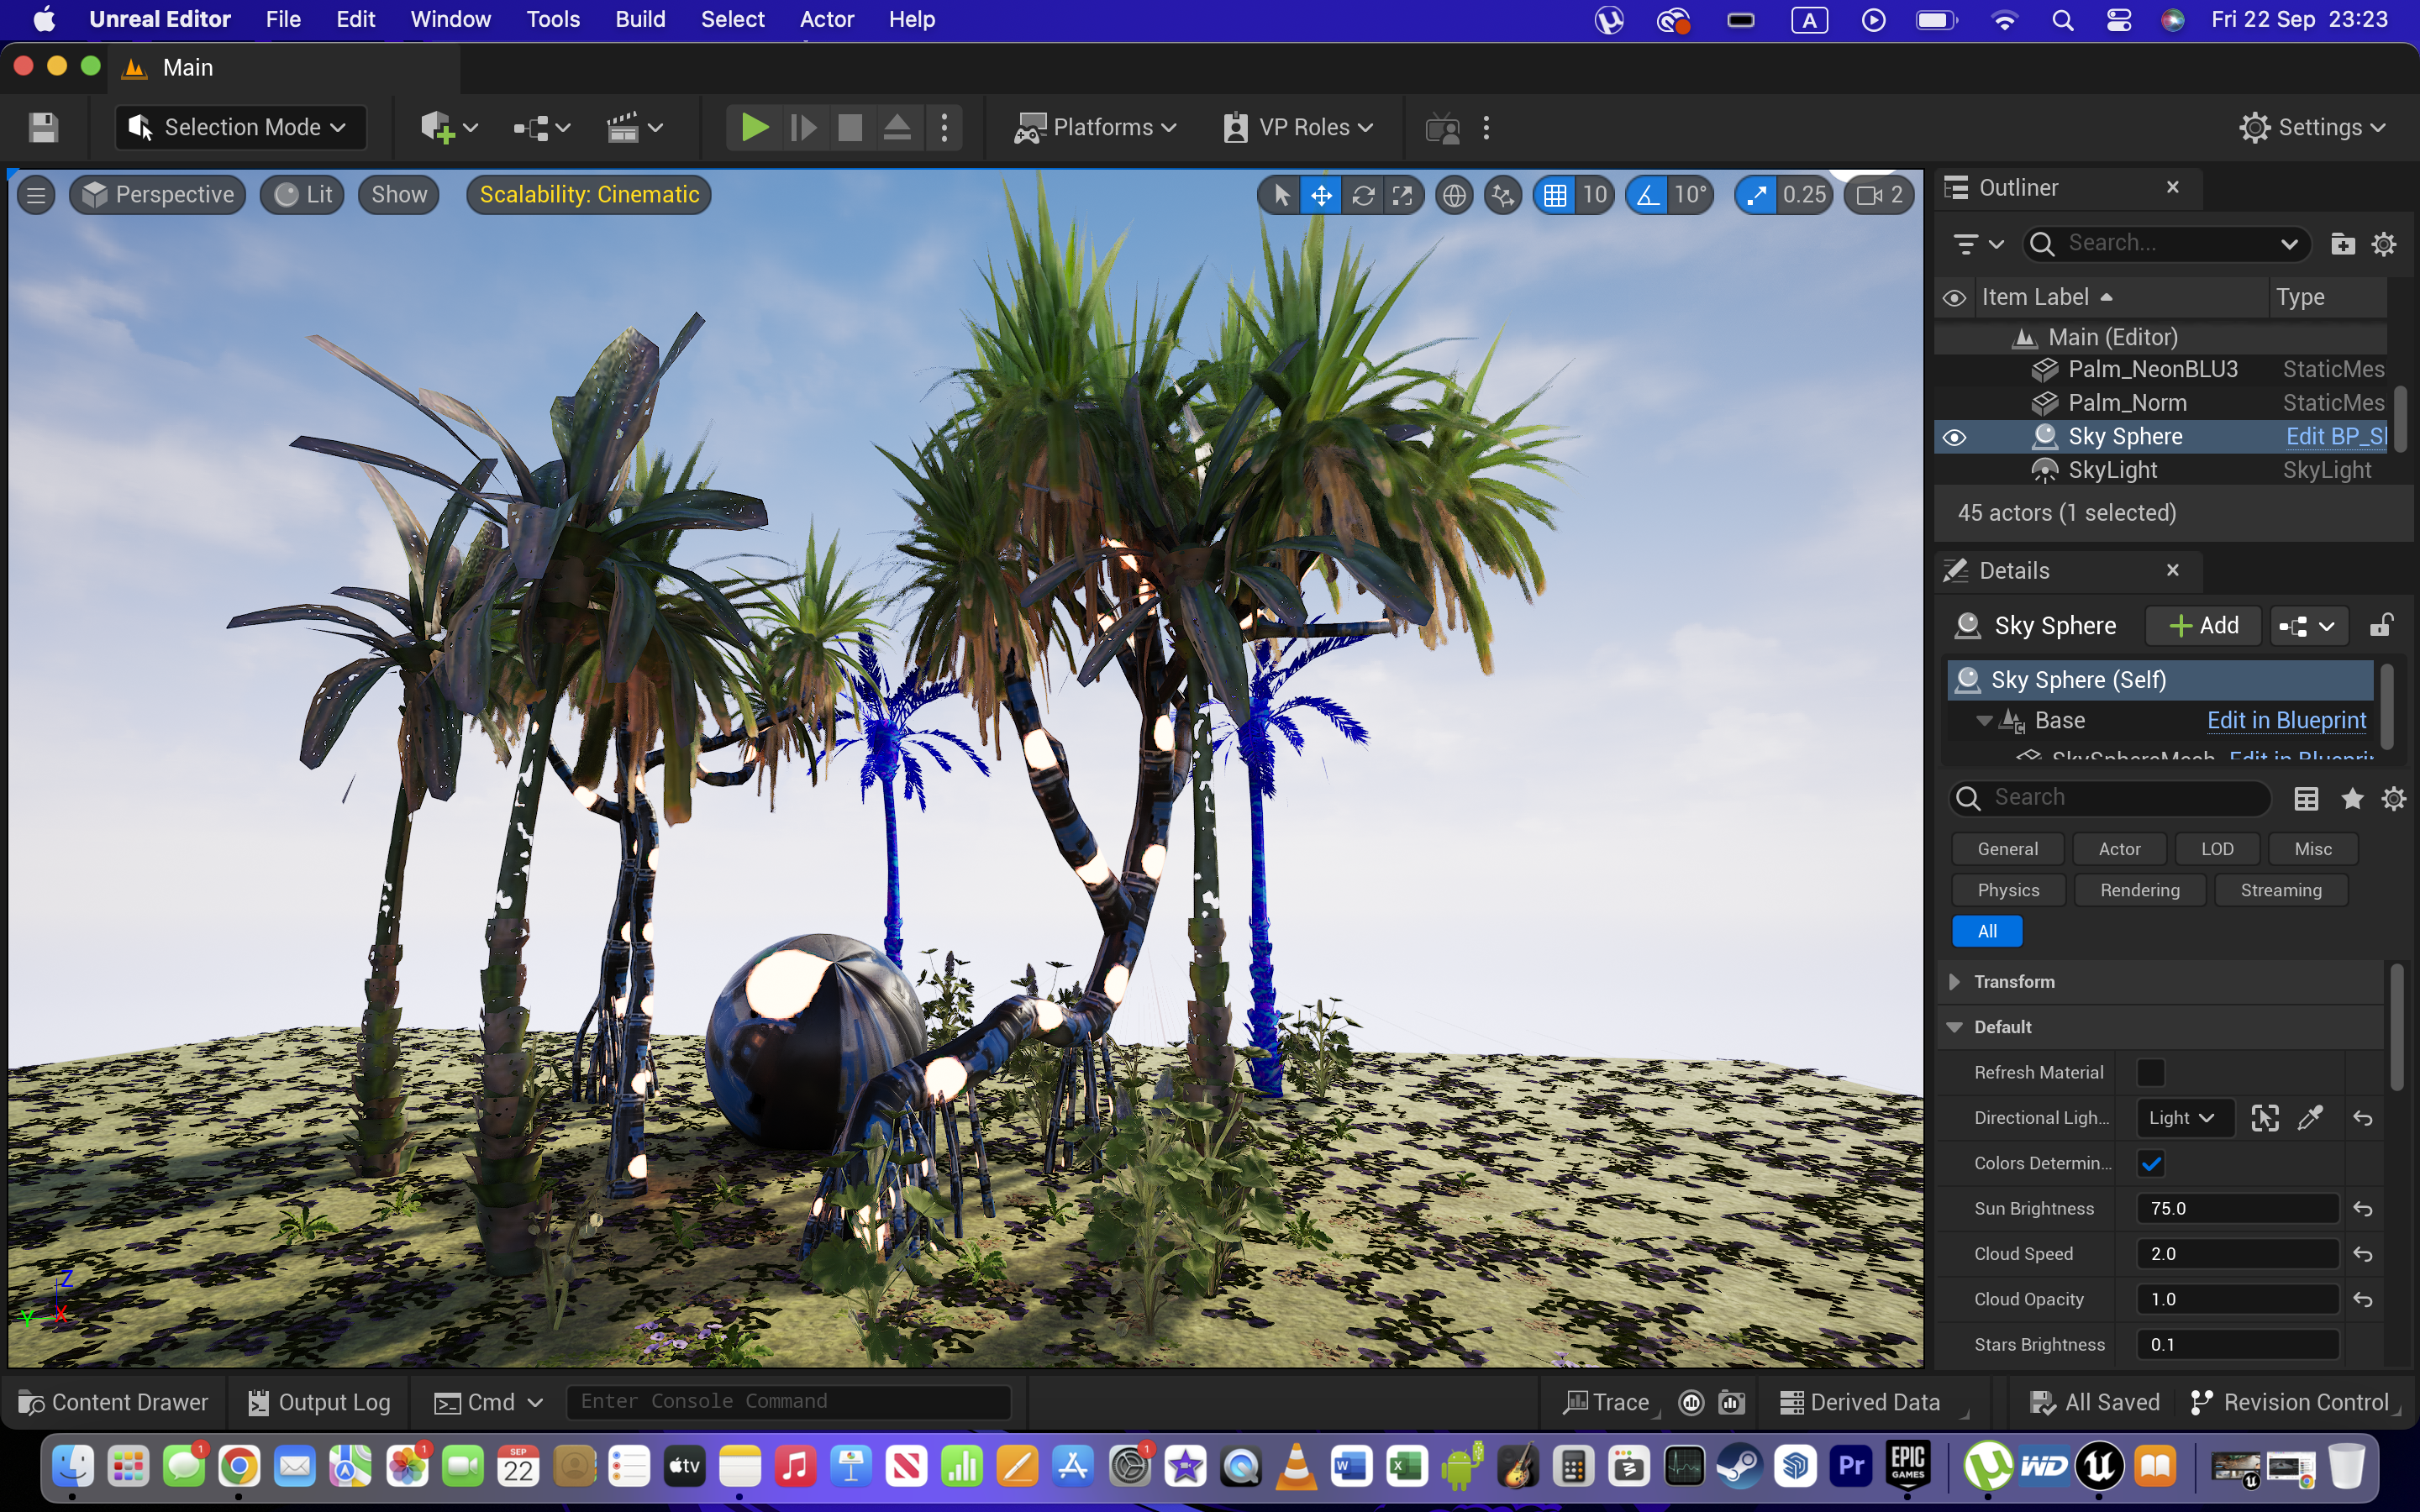Open the Selection Mode dropdown
This screenshot has width=2420, height=1512.
click(x=241, y=127)
